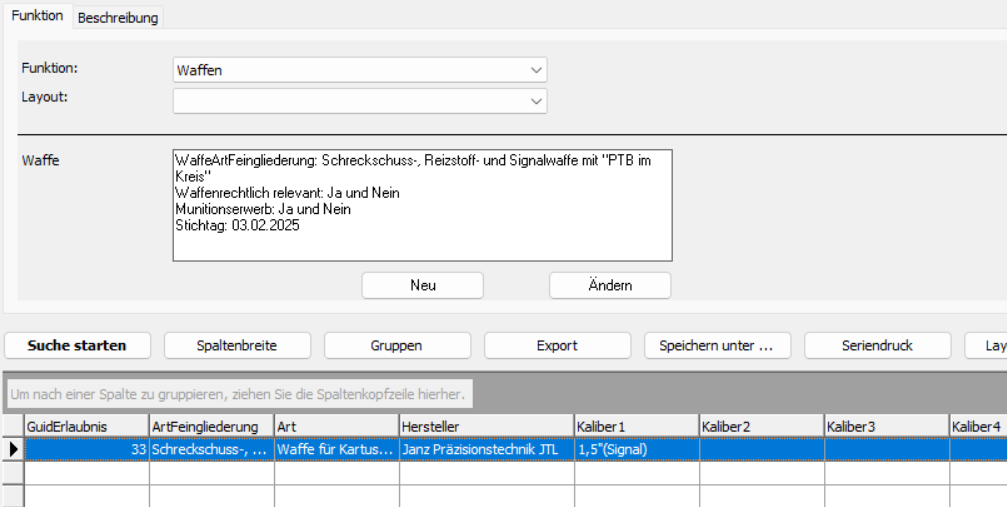Start the search with Suche starten

point(77,346)
